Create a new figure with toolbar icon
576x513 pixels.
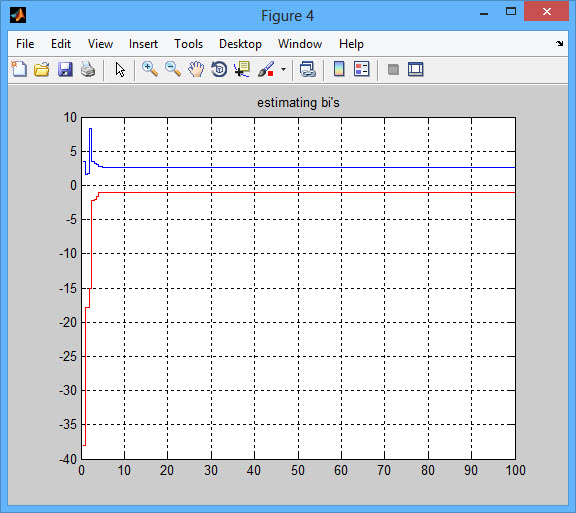19,69
